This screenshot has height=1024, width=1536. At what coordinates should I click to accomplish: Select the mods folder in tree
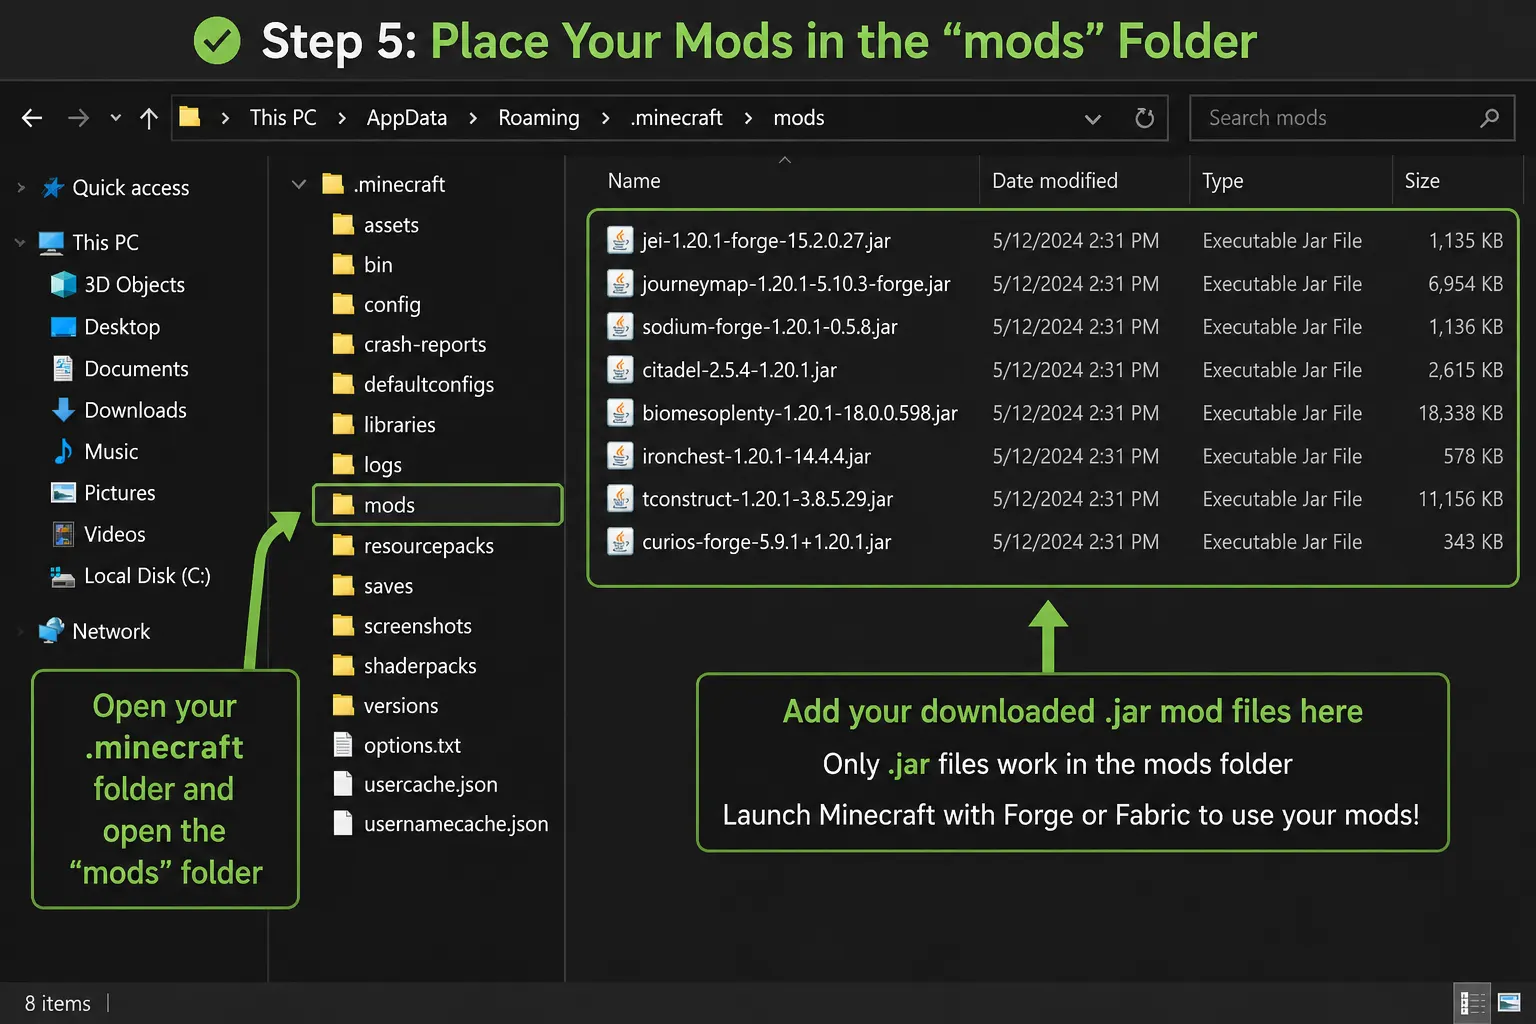(x=437, y=504)
